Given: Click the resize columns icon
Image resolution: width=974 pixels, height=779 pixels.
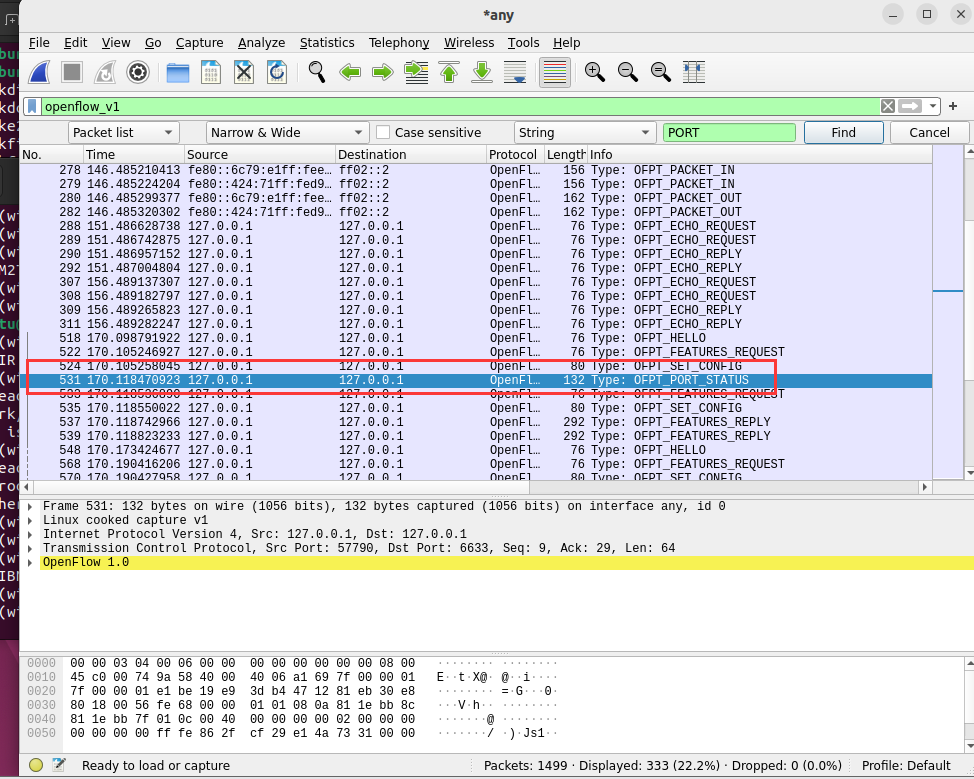Looking at the screenshot, I should [x=693, y=72].
